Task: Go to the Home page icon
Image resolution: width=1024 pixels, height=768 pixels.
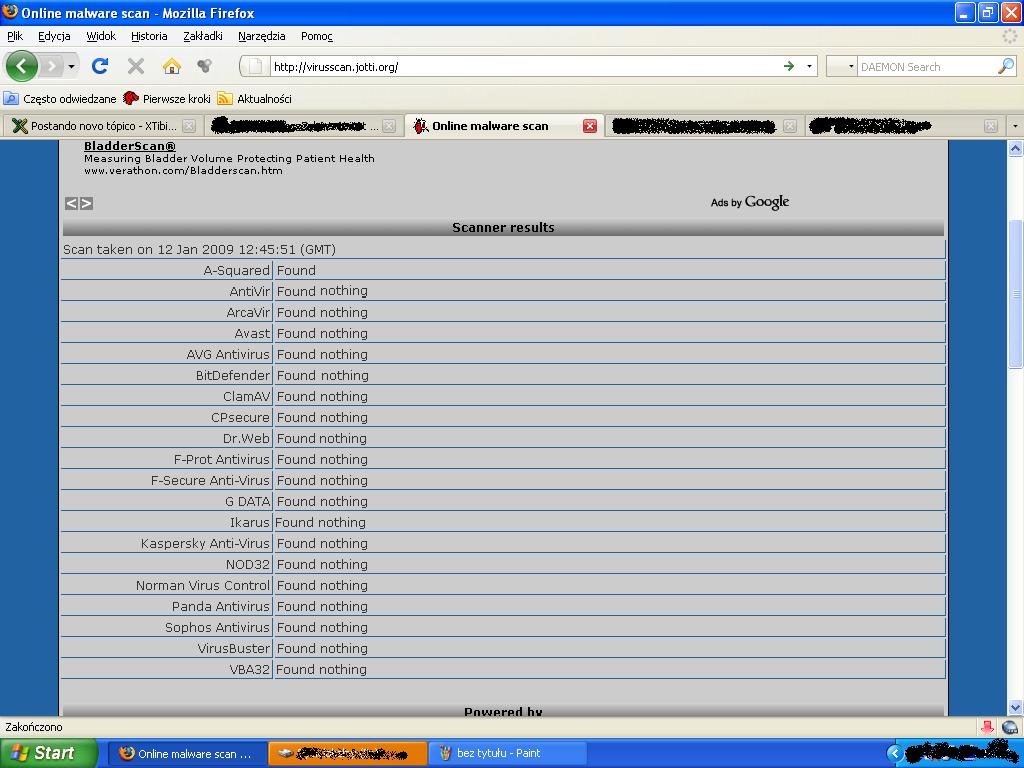Action: click(171, 66)
